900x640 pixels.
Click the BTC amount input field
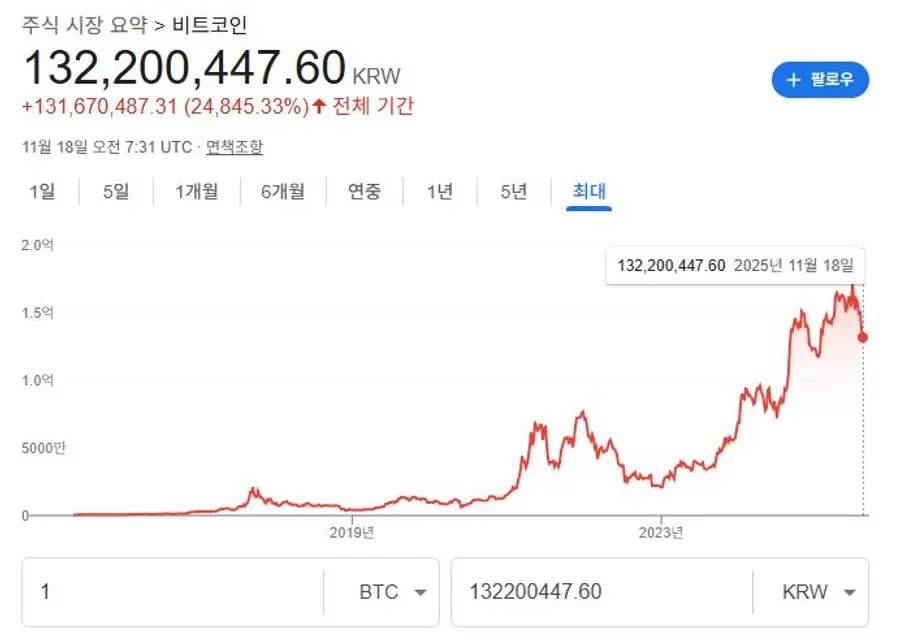[x=170, y=592]
